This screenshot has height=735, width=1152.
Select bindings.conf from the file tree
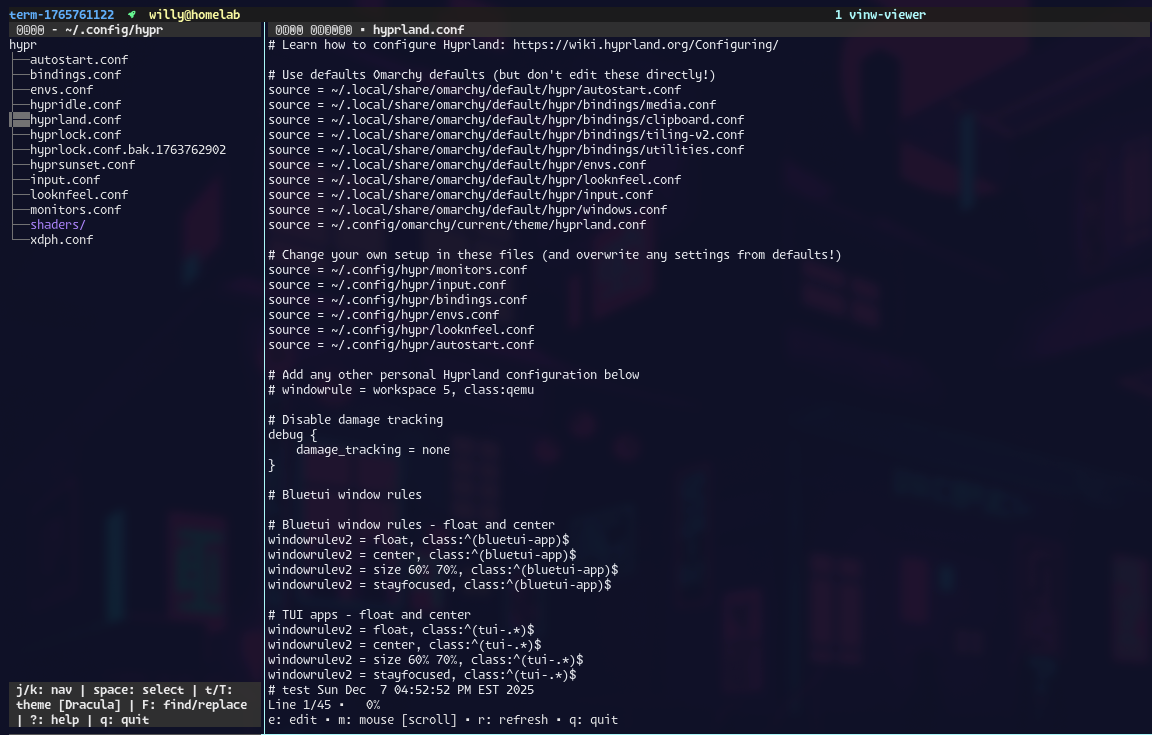(x=75, y=75)
